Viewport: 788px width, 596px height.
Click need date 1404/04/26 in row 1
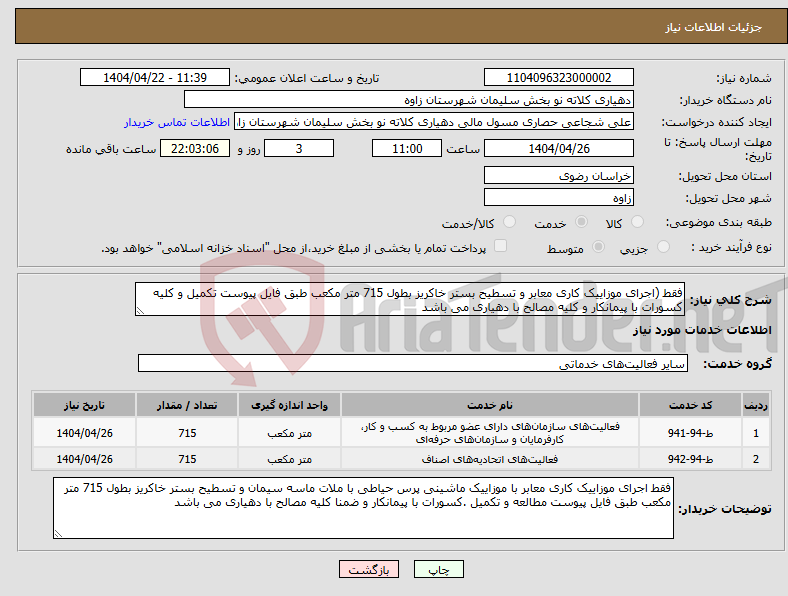coord(84,433)
